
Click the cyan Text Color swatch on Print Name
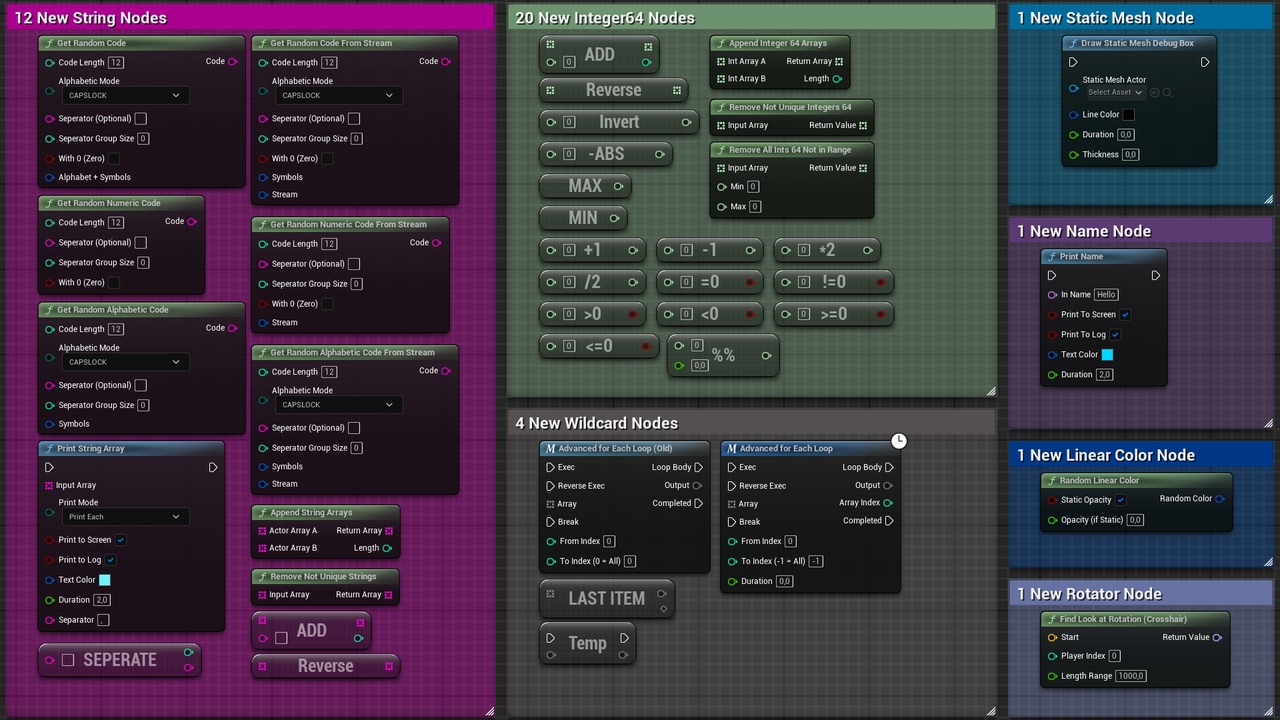1107,354
